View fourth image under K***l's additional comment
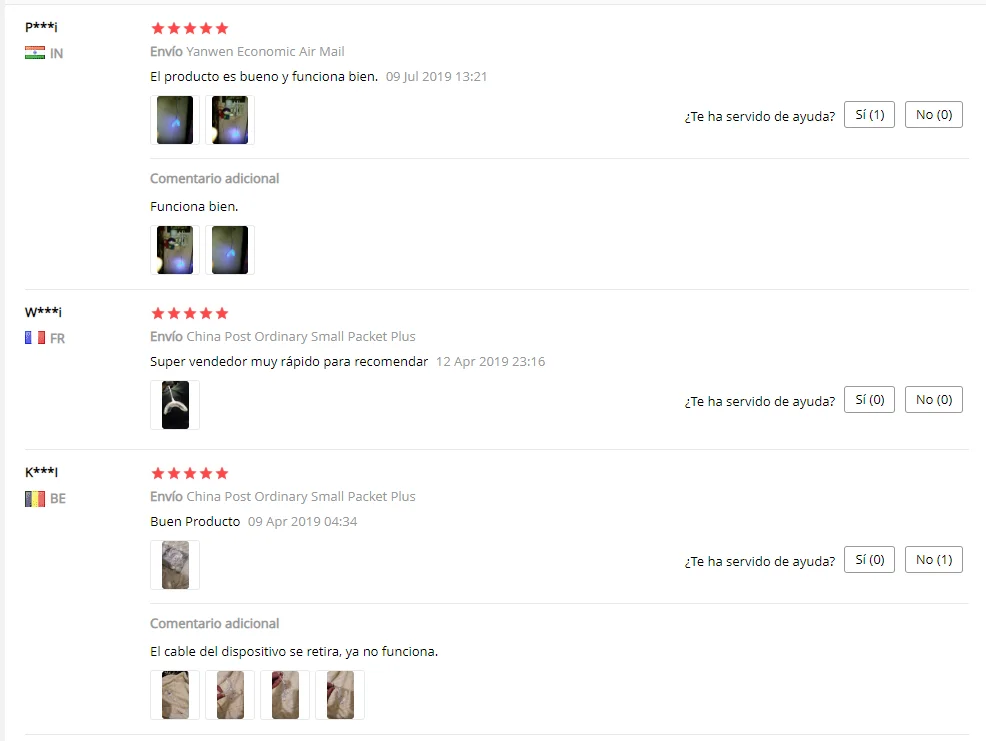The width and height of the screenshot is (986, 741). [x=340, y=695]
